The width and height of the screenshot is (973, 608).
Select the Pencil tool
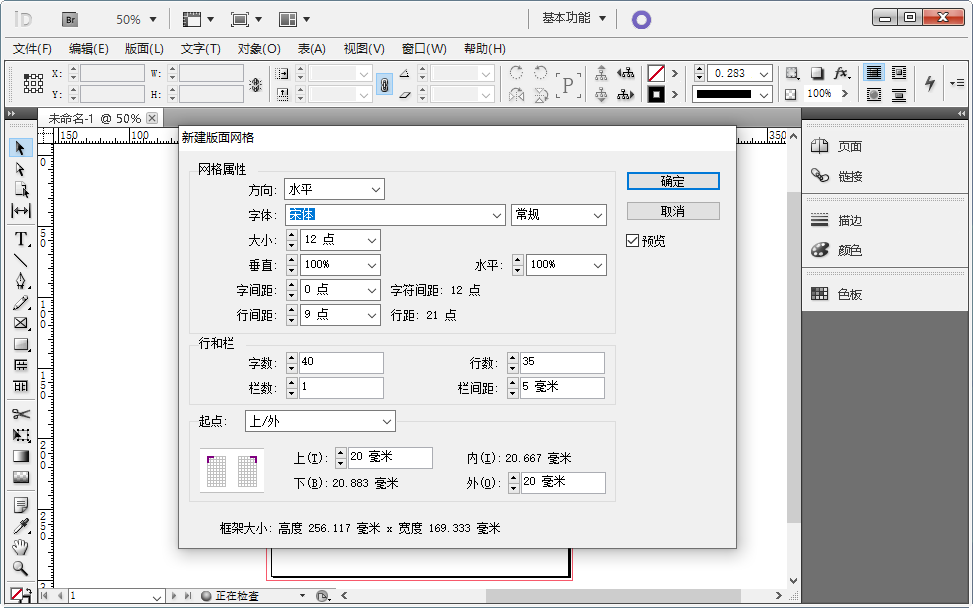[20, 302]
